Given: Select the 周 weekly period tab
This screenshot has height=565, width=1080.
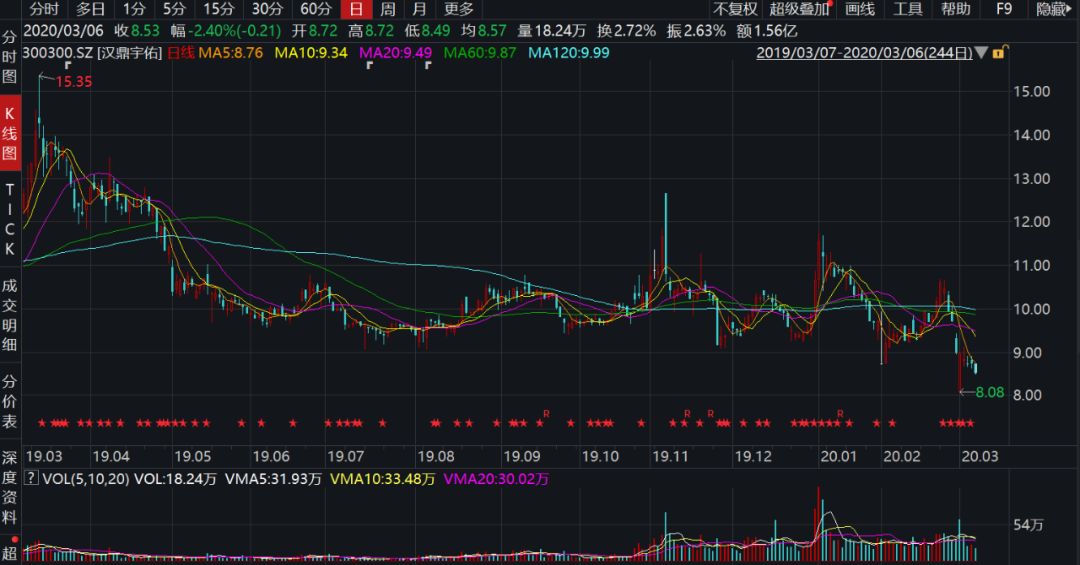Looking at the screenshot, I should tap(387, 9).
